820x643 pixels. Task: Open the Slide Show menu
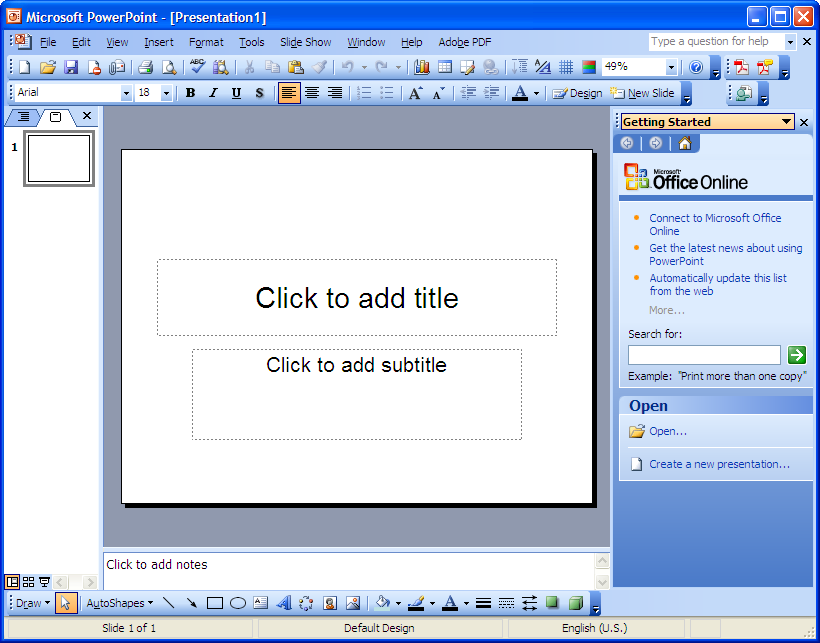tap(305, 42)
